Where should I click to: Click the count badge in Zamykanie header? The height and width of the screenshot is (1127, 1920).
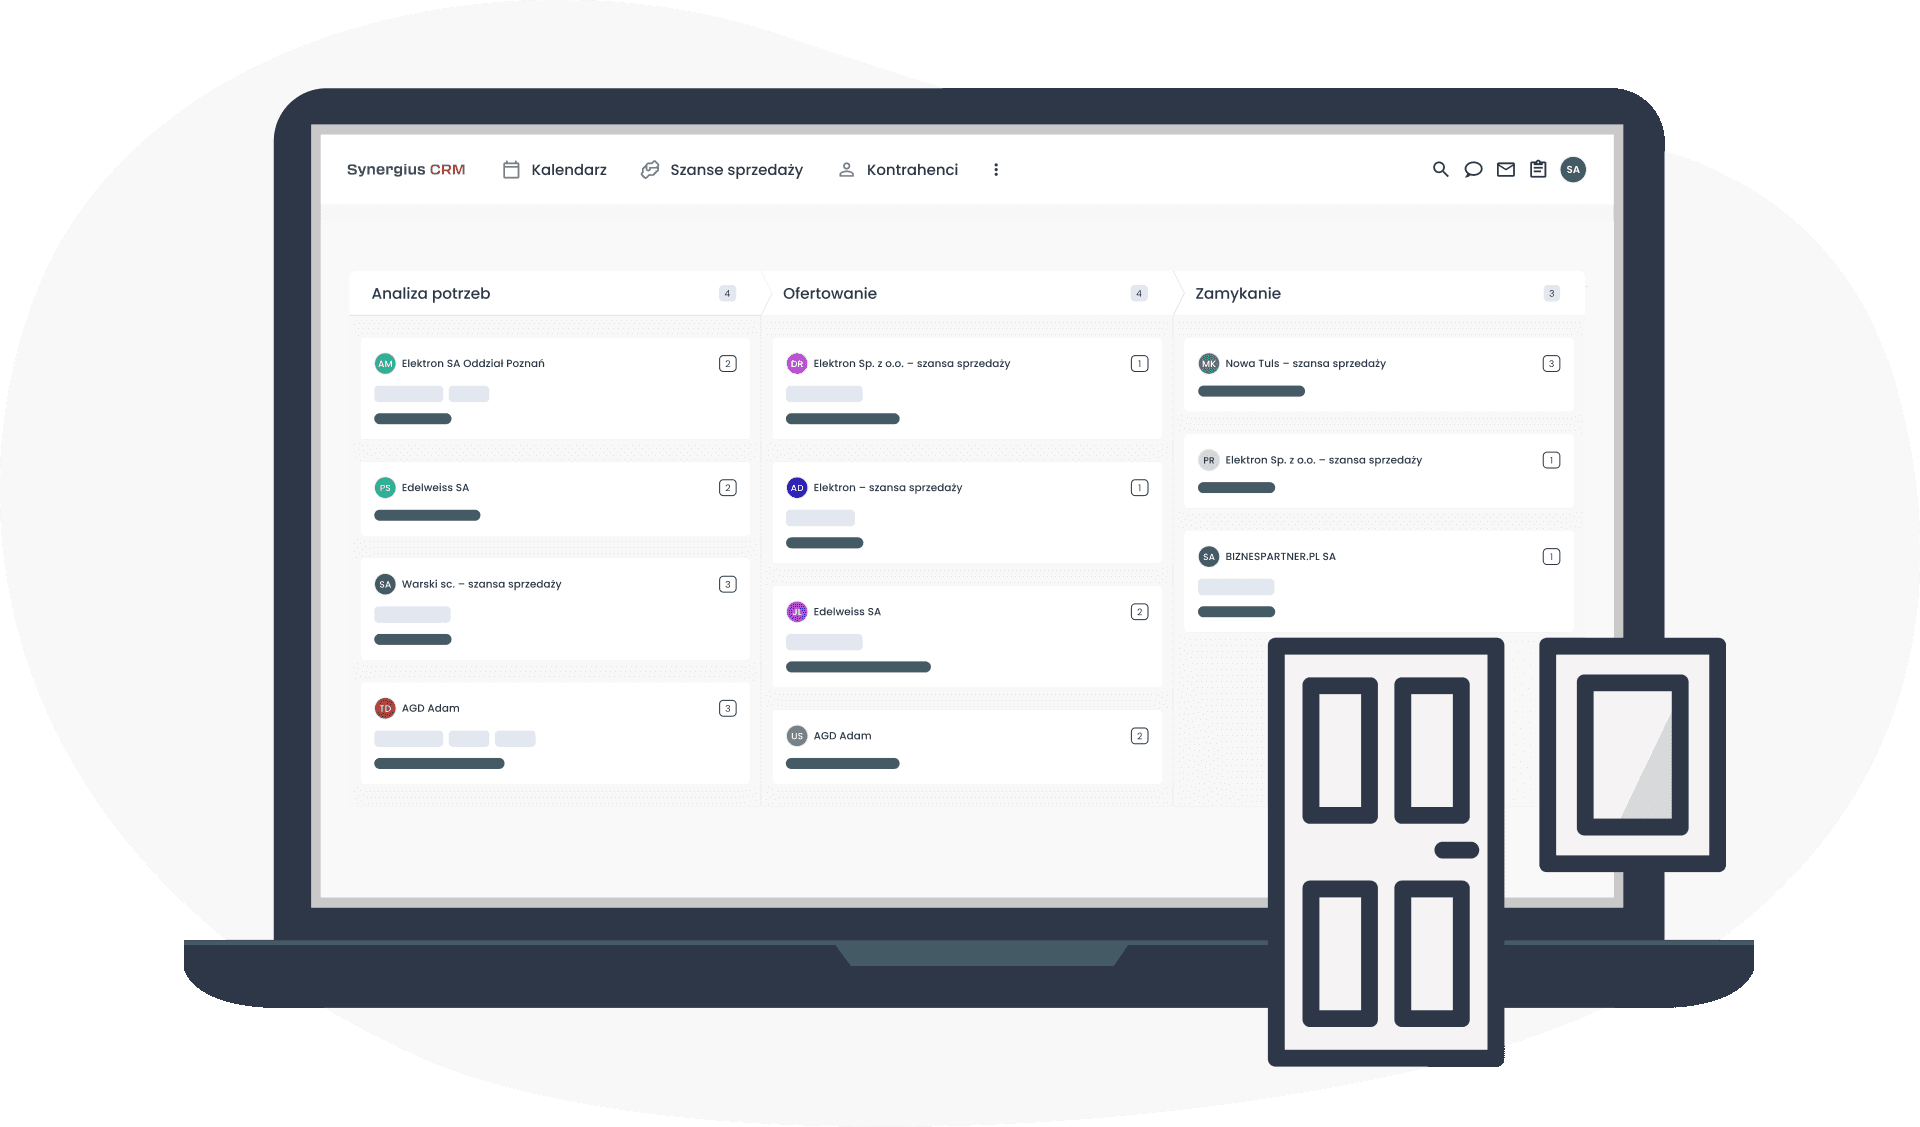[x=1551, y=294]
